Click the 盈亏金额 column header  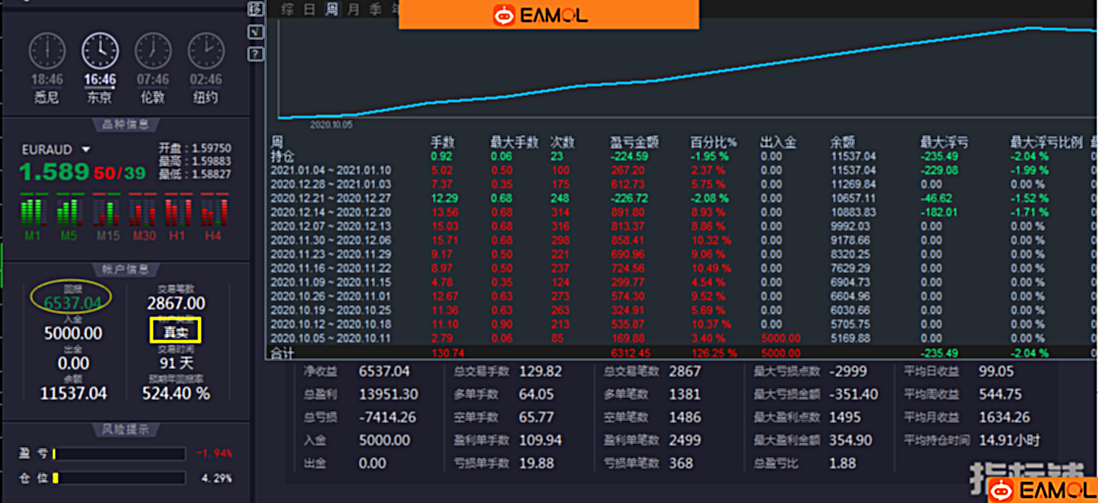click(x=634, y=143)
